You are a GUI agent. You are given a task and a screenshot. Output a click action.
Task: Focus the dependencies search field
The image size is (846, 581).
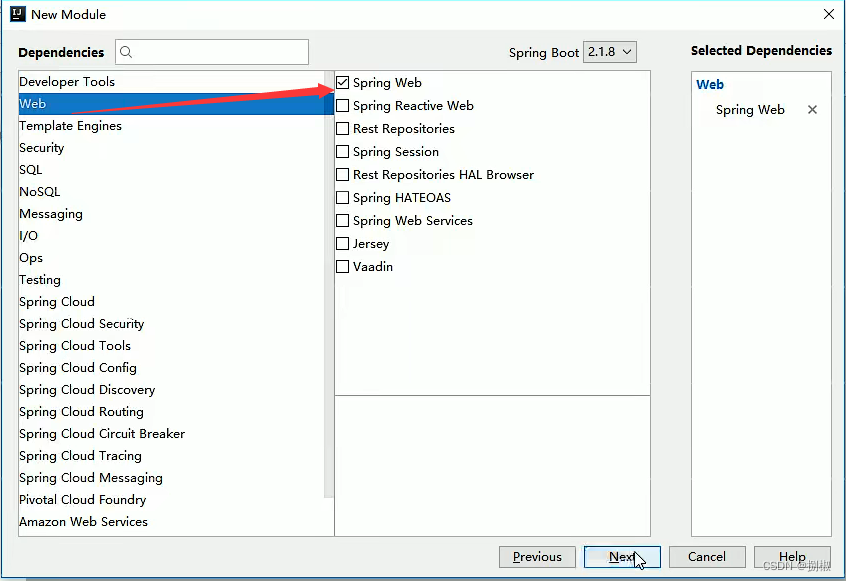(x=212, y=52)
